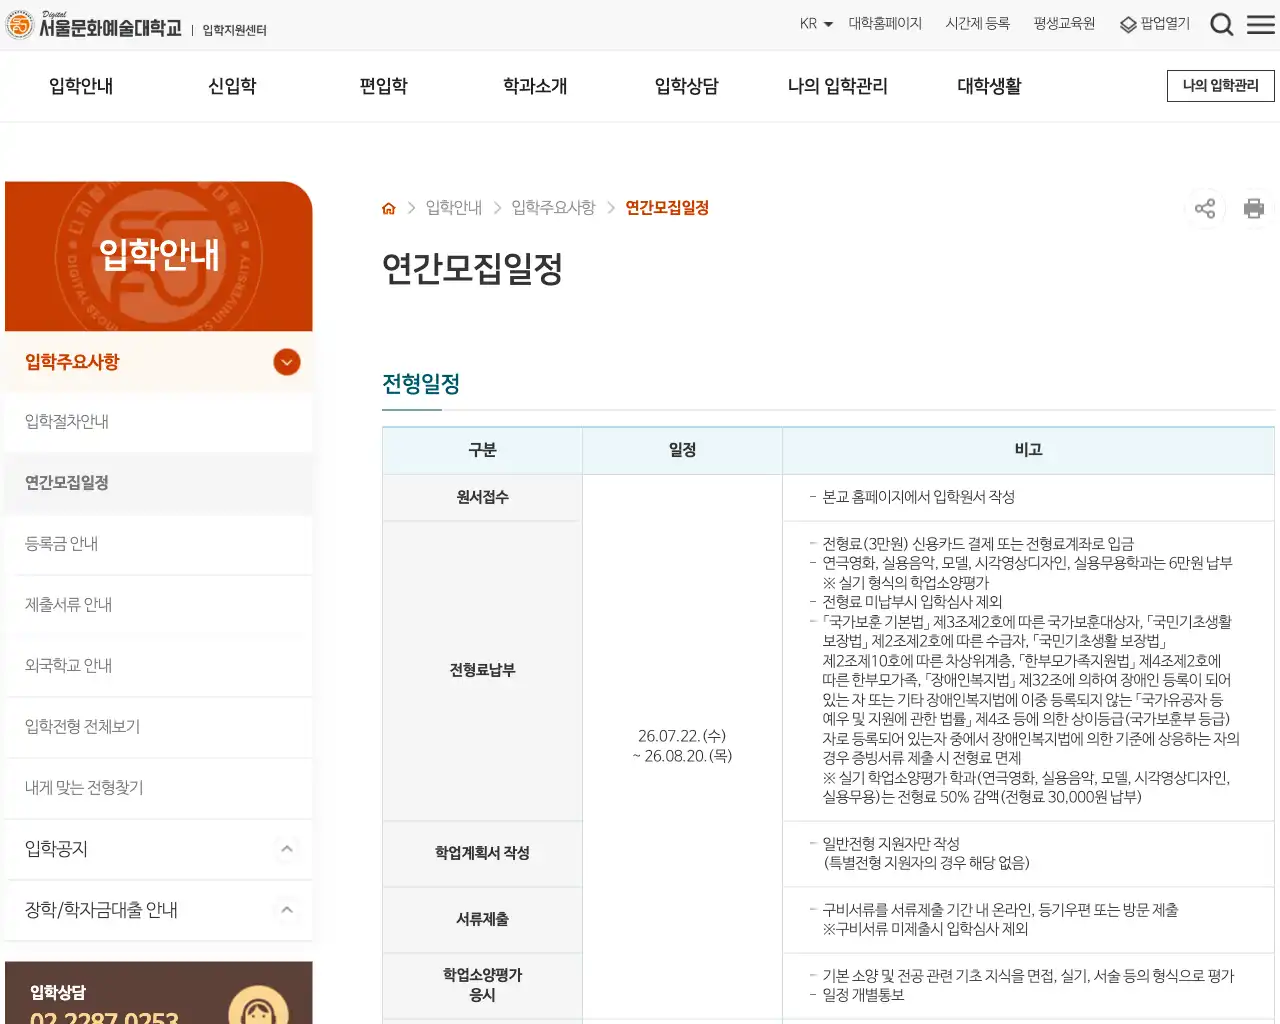
Task: Click the 입학상담 phone box
Action: [x=159, y=993]
